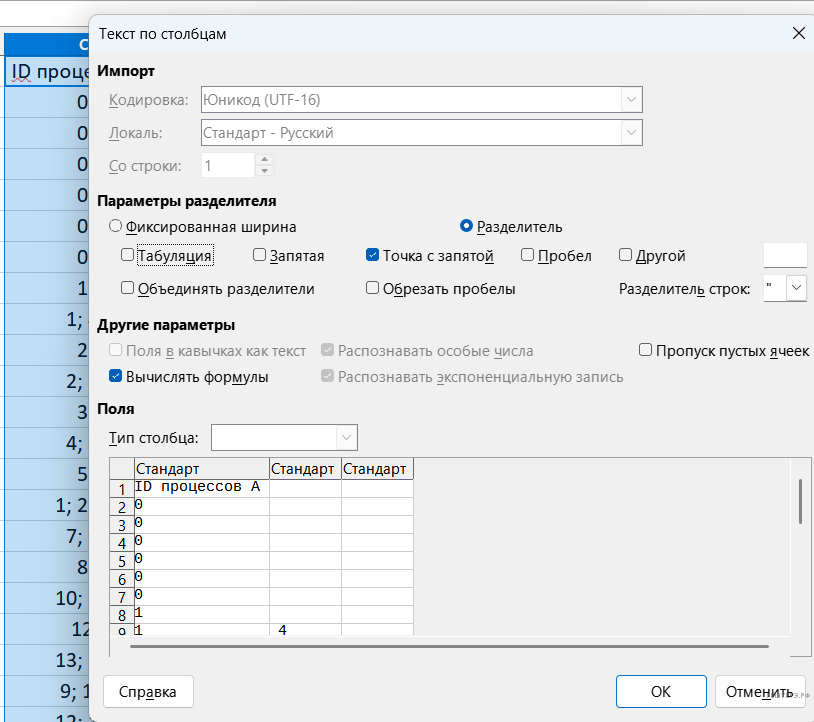Click the custom separator text field
The image size is (814, 722).
click(784, 256)
